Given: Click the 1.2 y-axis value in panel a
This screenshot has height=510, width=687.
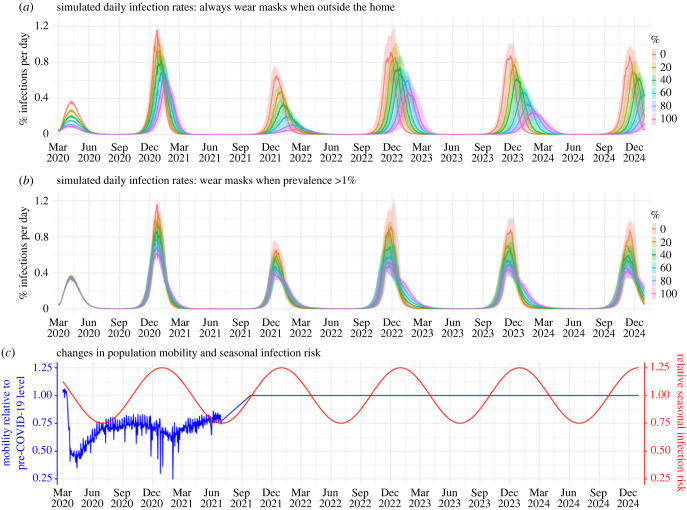Looking at the screenshot, I should click(42, 26).
